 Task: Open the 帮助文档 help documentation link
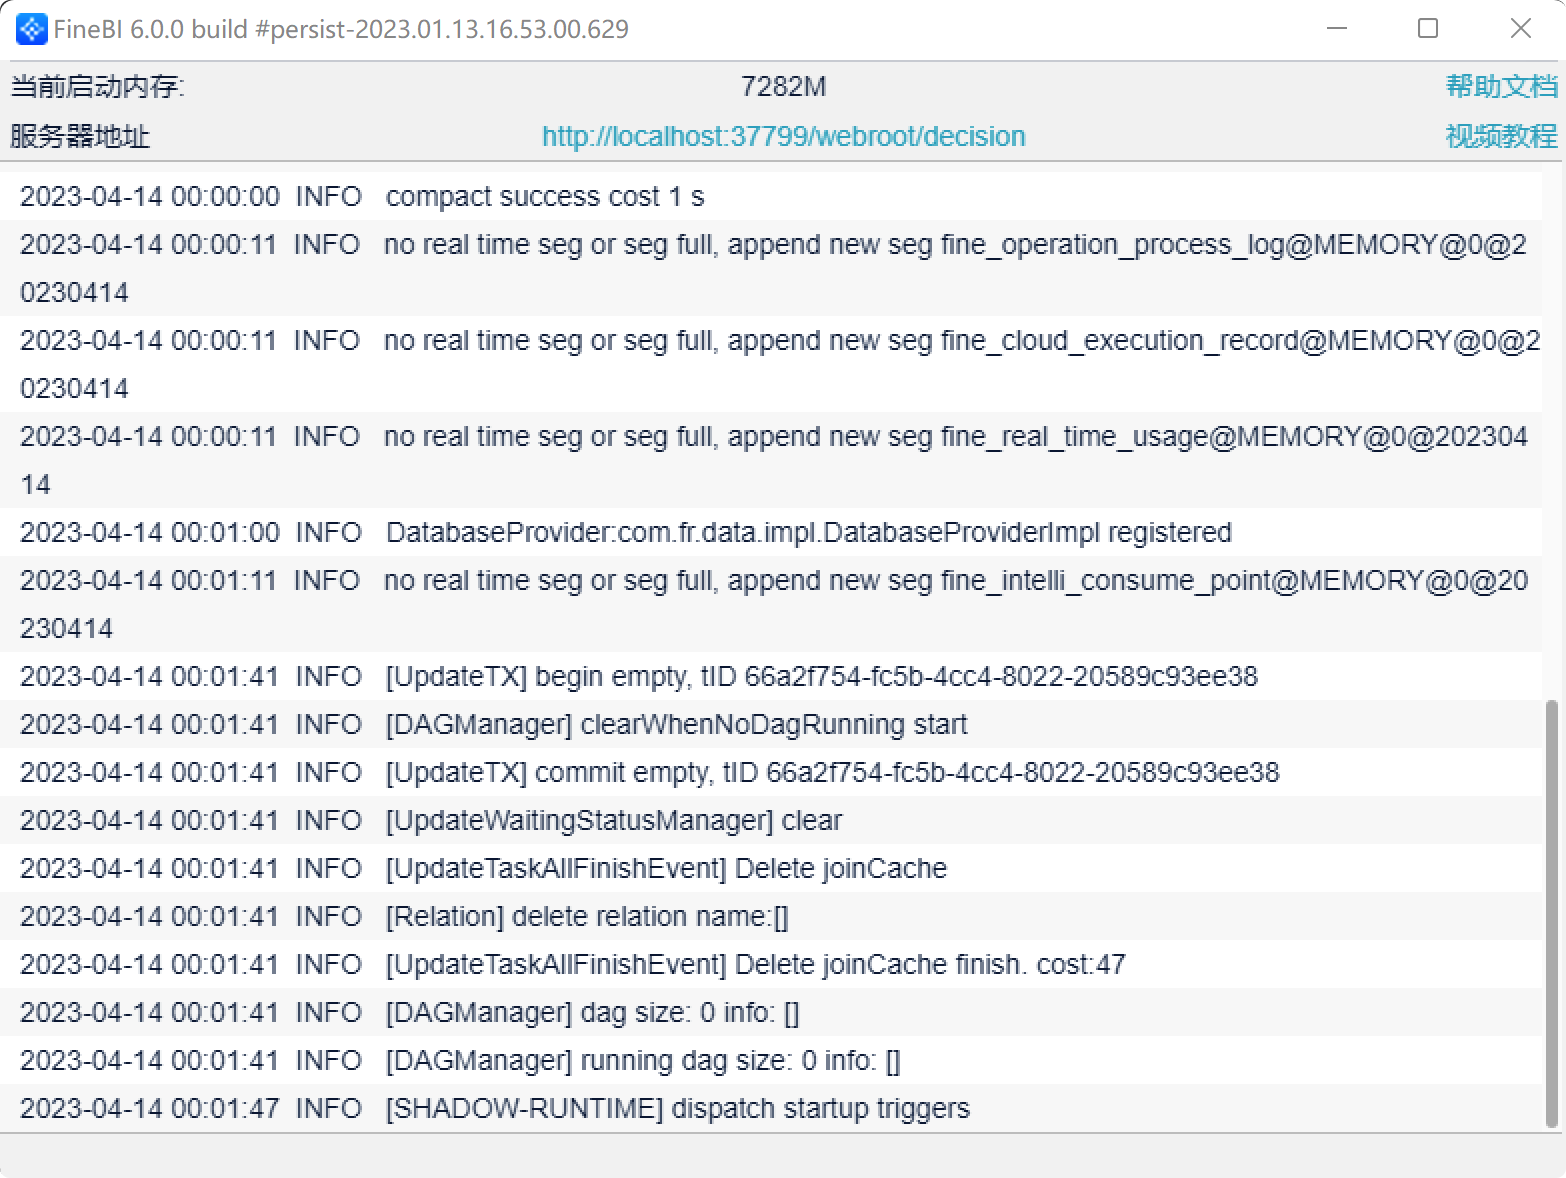click(1501, 86)
